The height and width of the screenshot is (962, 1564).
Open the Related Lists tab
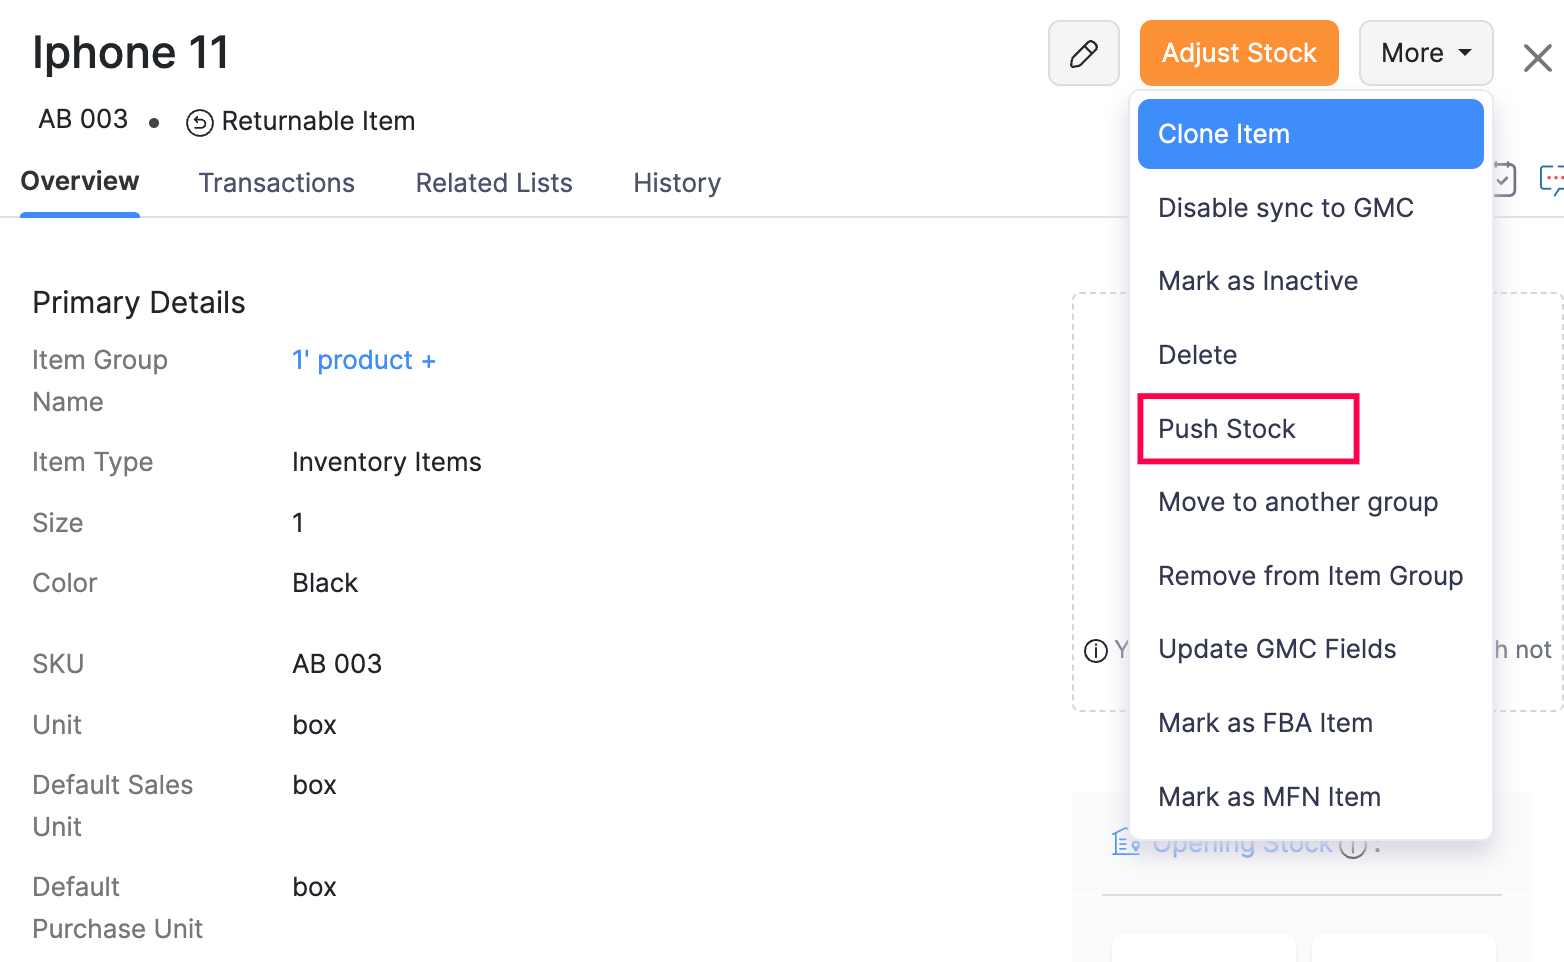[x=493, y=183]
